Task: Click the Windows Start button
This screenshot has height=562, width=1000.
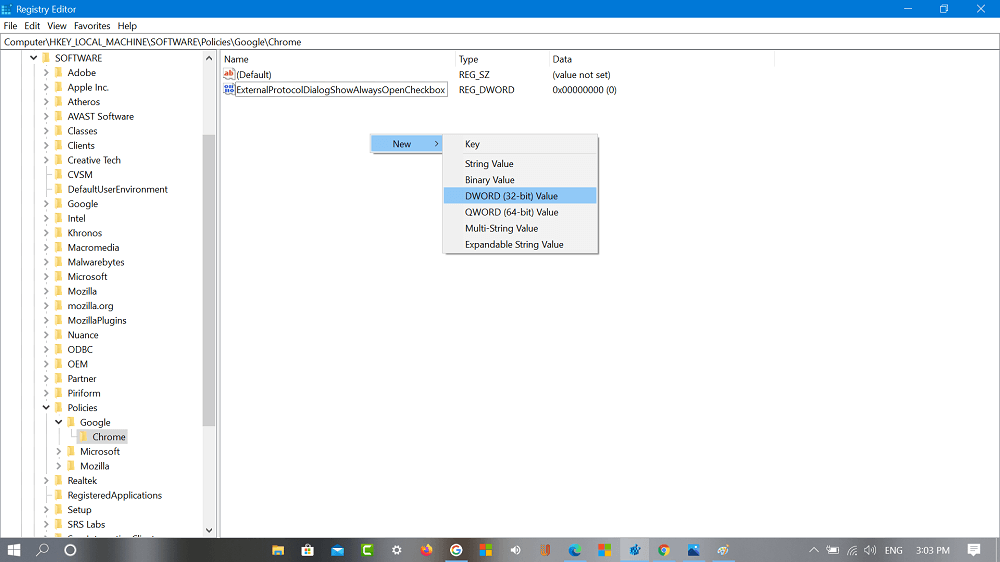Action: [x=13, y=550]
